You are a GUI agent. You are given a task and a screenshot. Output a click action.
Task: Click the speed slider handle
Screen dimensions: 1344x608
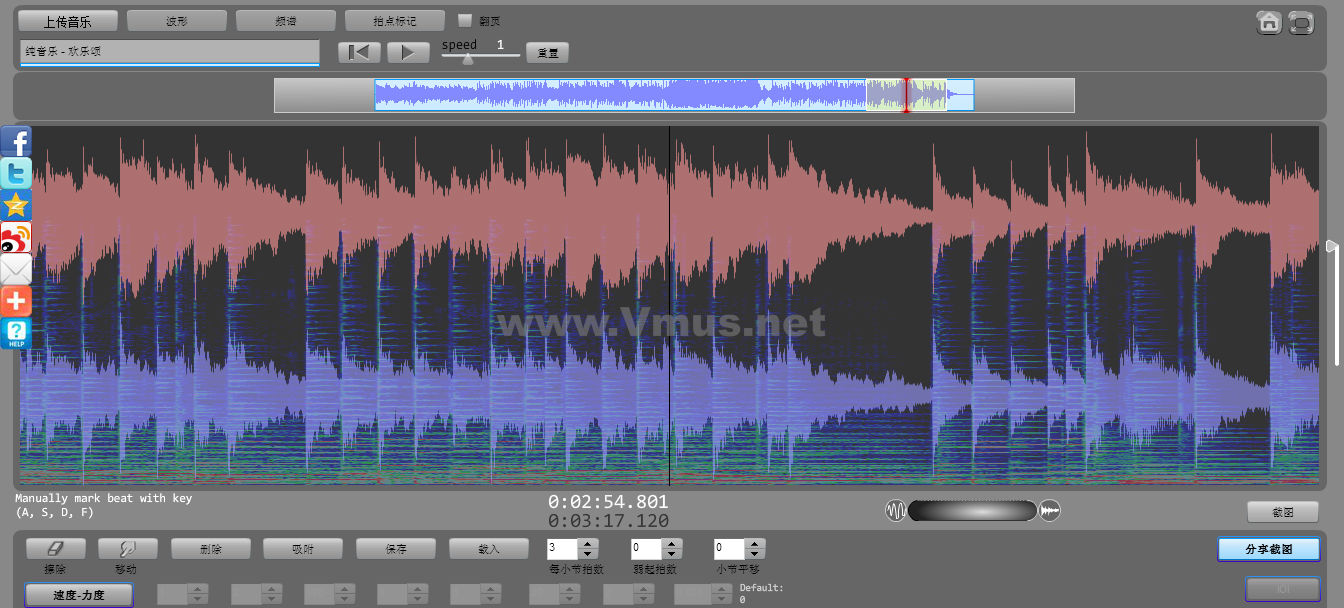point(467,58)
